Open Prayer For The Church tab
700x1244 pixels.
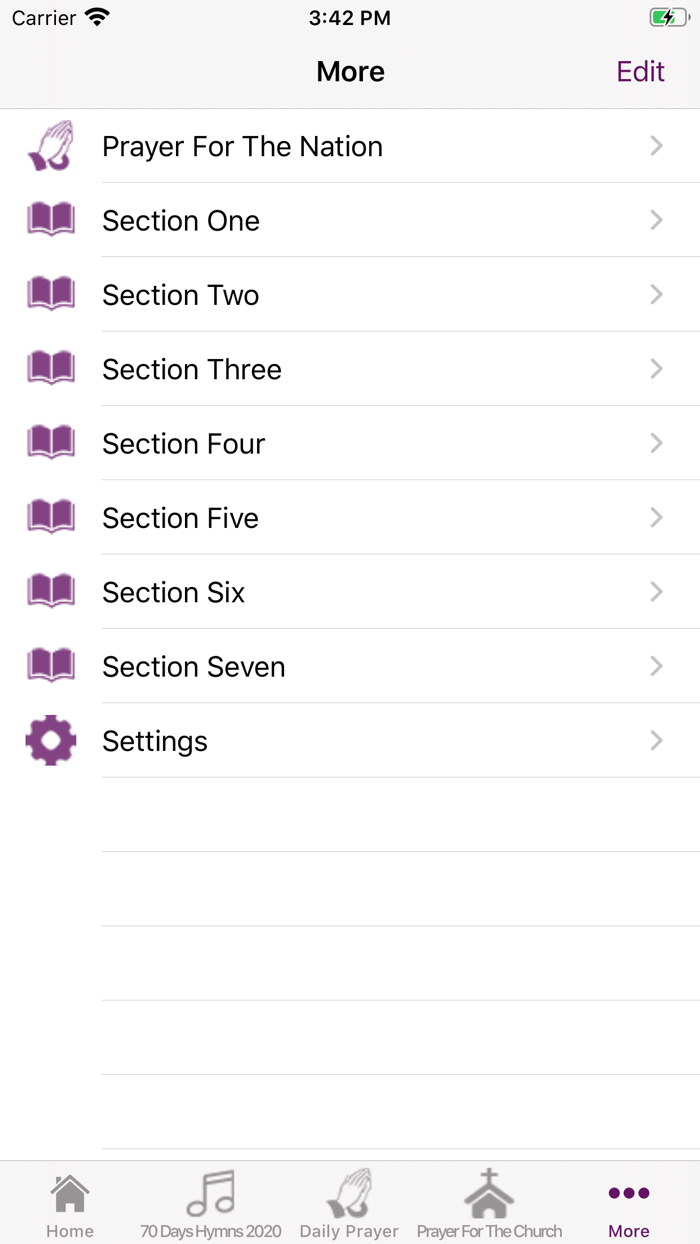click(x=489, y=1203)
